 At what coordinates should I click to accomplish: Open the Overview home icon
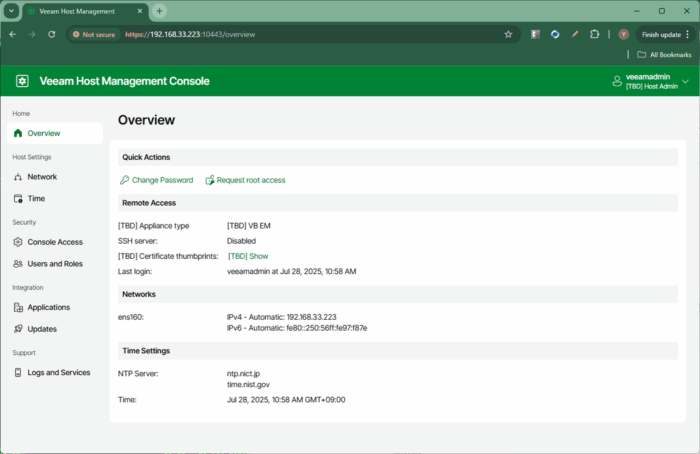click(18, 133)
